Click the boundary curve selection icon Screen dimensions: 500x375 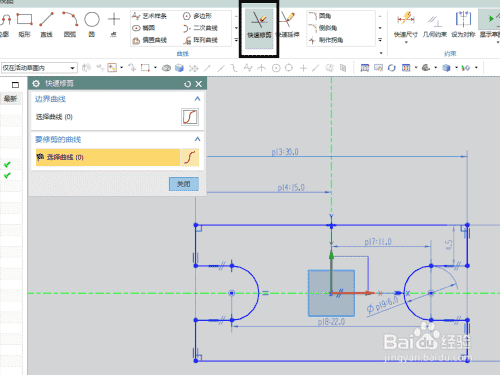point(190,117)
